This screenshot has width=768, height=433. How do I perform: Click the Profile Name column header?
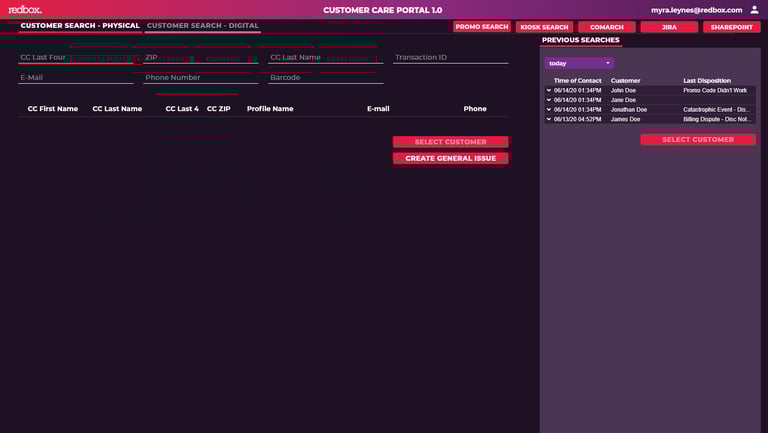270,109
